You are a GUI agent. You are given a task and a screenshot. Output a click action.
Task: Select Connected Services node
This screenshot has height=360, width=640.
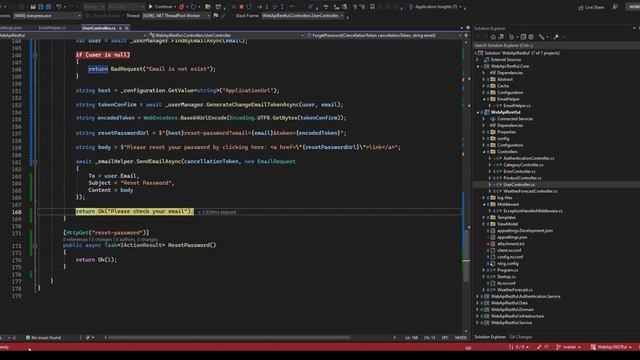[x=515, y=119]
